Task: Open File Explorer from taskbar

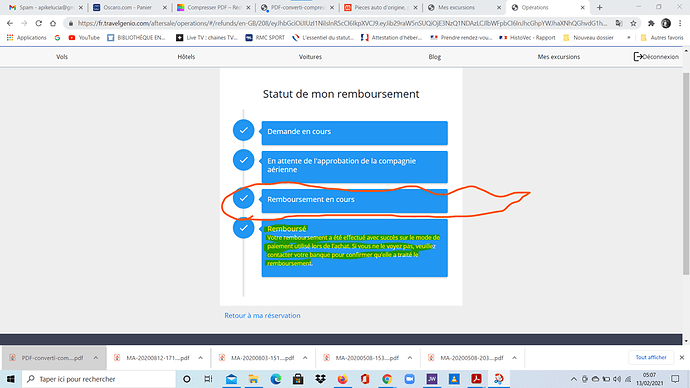Action: coord(253,379)
